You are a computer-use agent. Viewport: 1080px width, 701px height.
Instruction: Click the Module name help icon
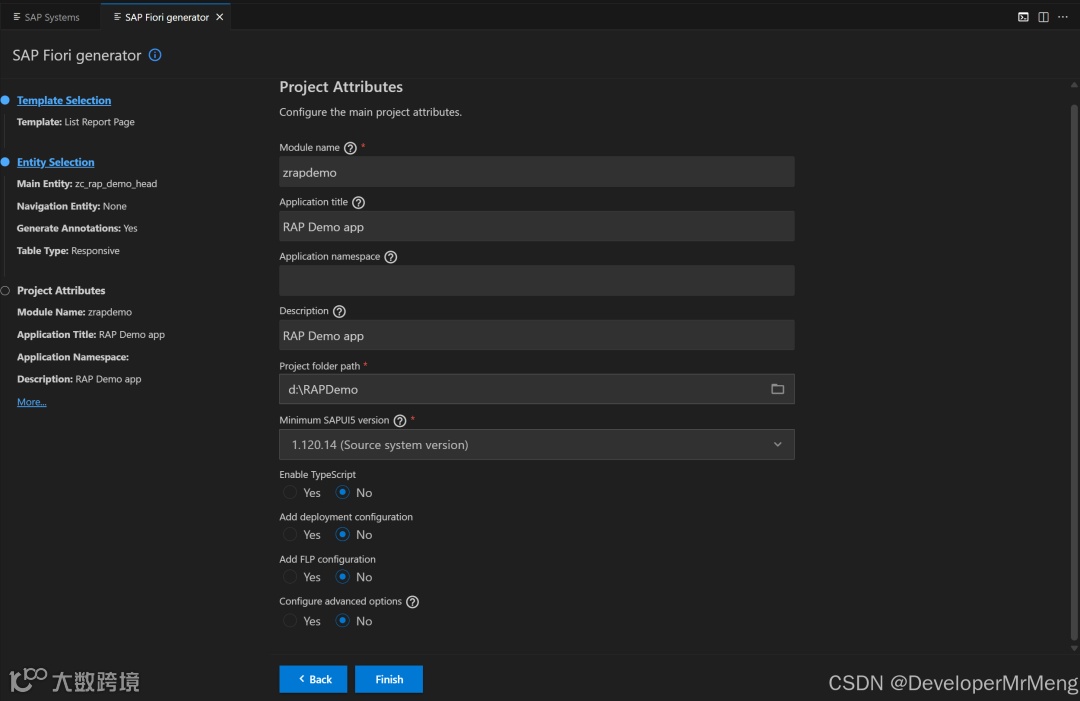pos(350,148)
